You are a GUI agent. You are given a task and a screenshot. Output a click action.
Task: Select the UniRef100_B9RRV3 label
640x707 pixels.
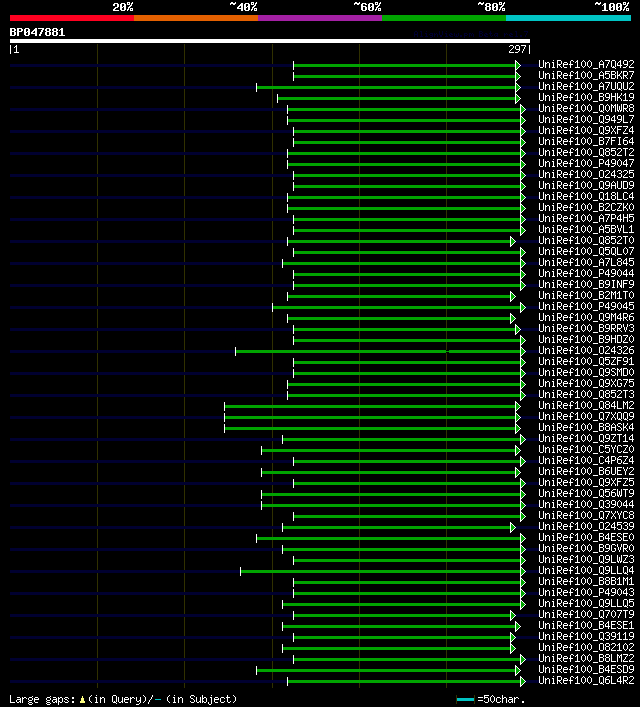(586, 328)
